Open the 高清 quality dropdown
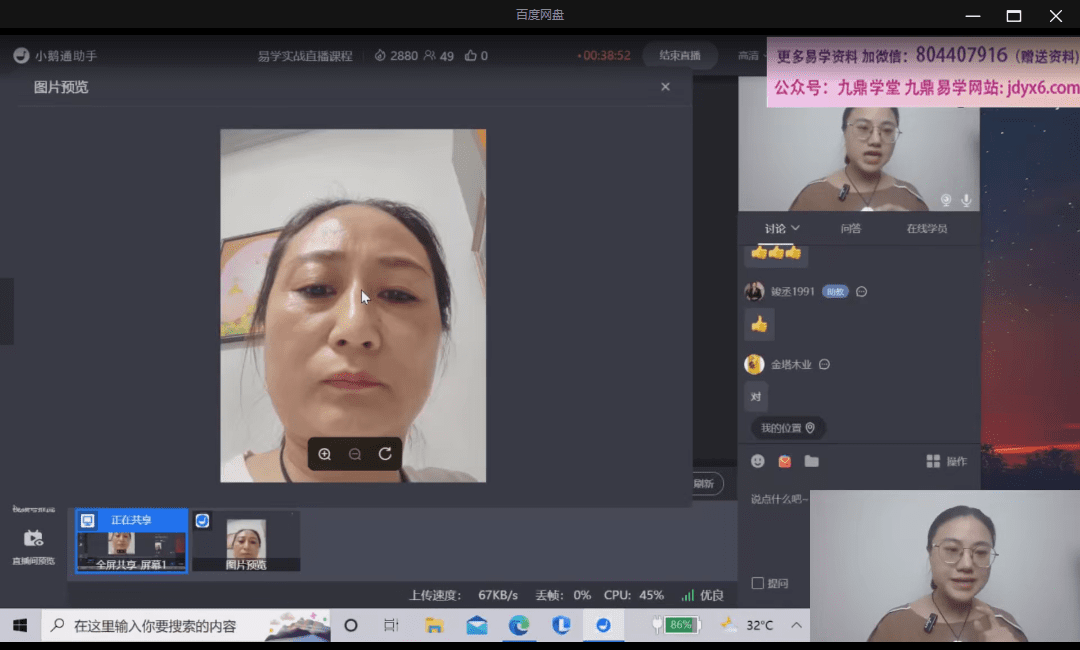The image size is (1080, 650). (749, 56)
